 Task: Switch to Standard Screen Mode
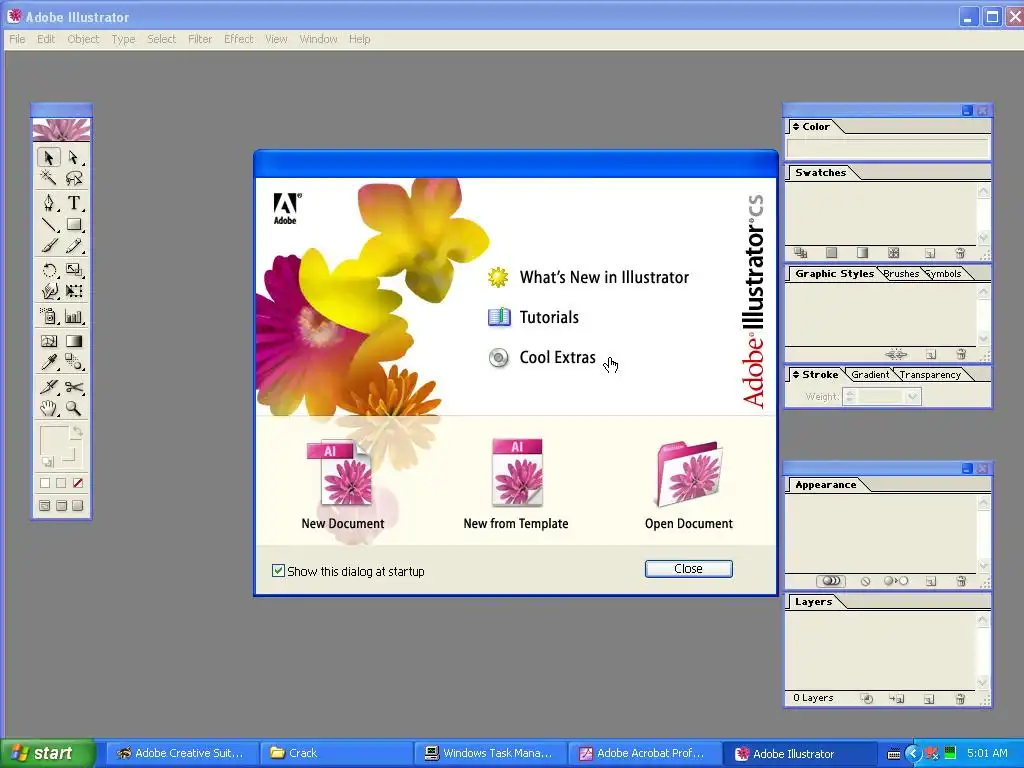44,505
